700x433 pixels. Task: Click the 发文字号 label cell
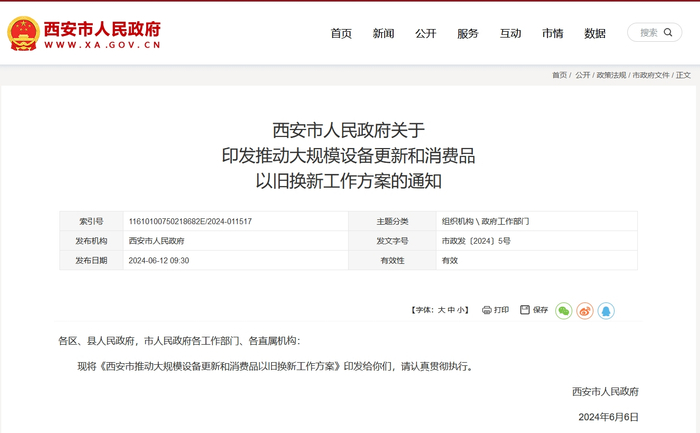[x=392, y=241]
